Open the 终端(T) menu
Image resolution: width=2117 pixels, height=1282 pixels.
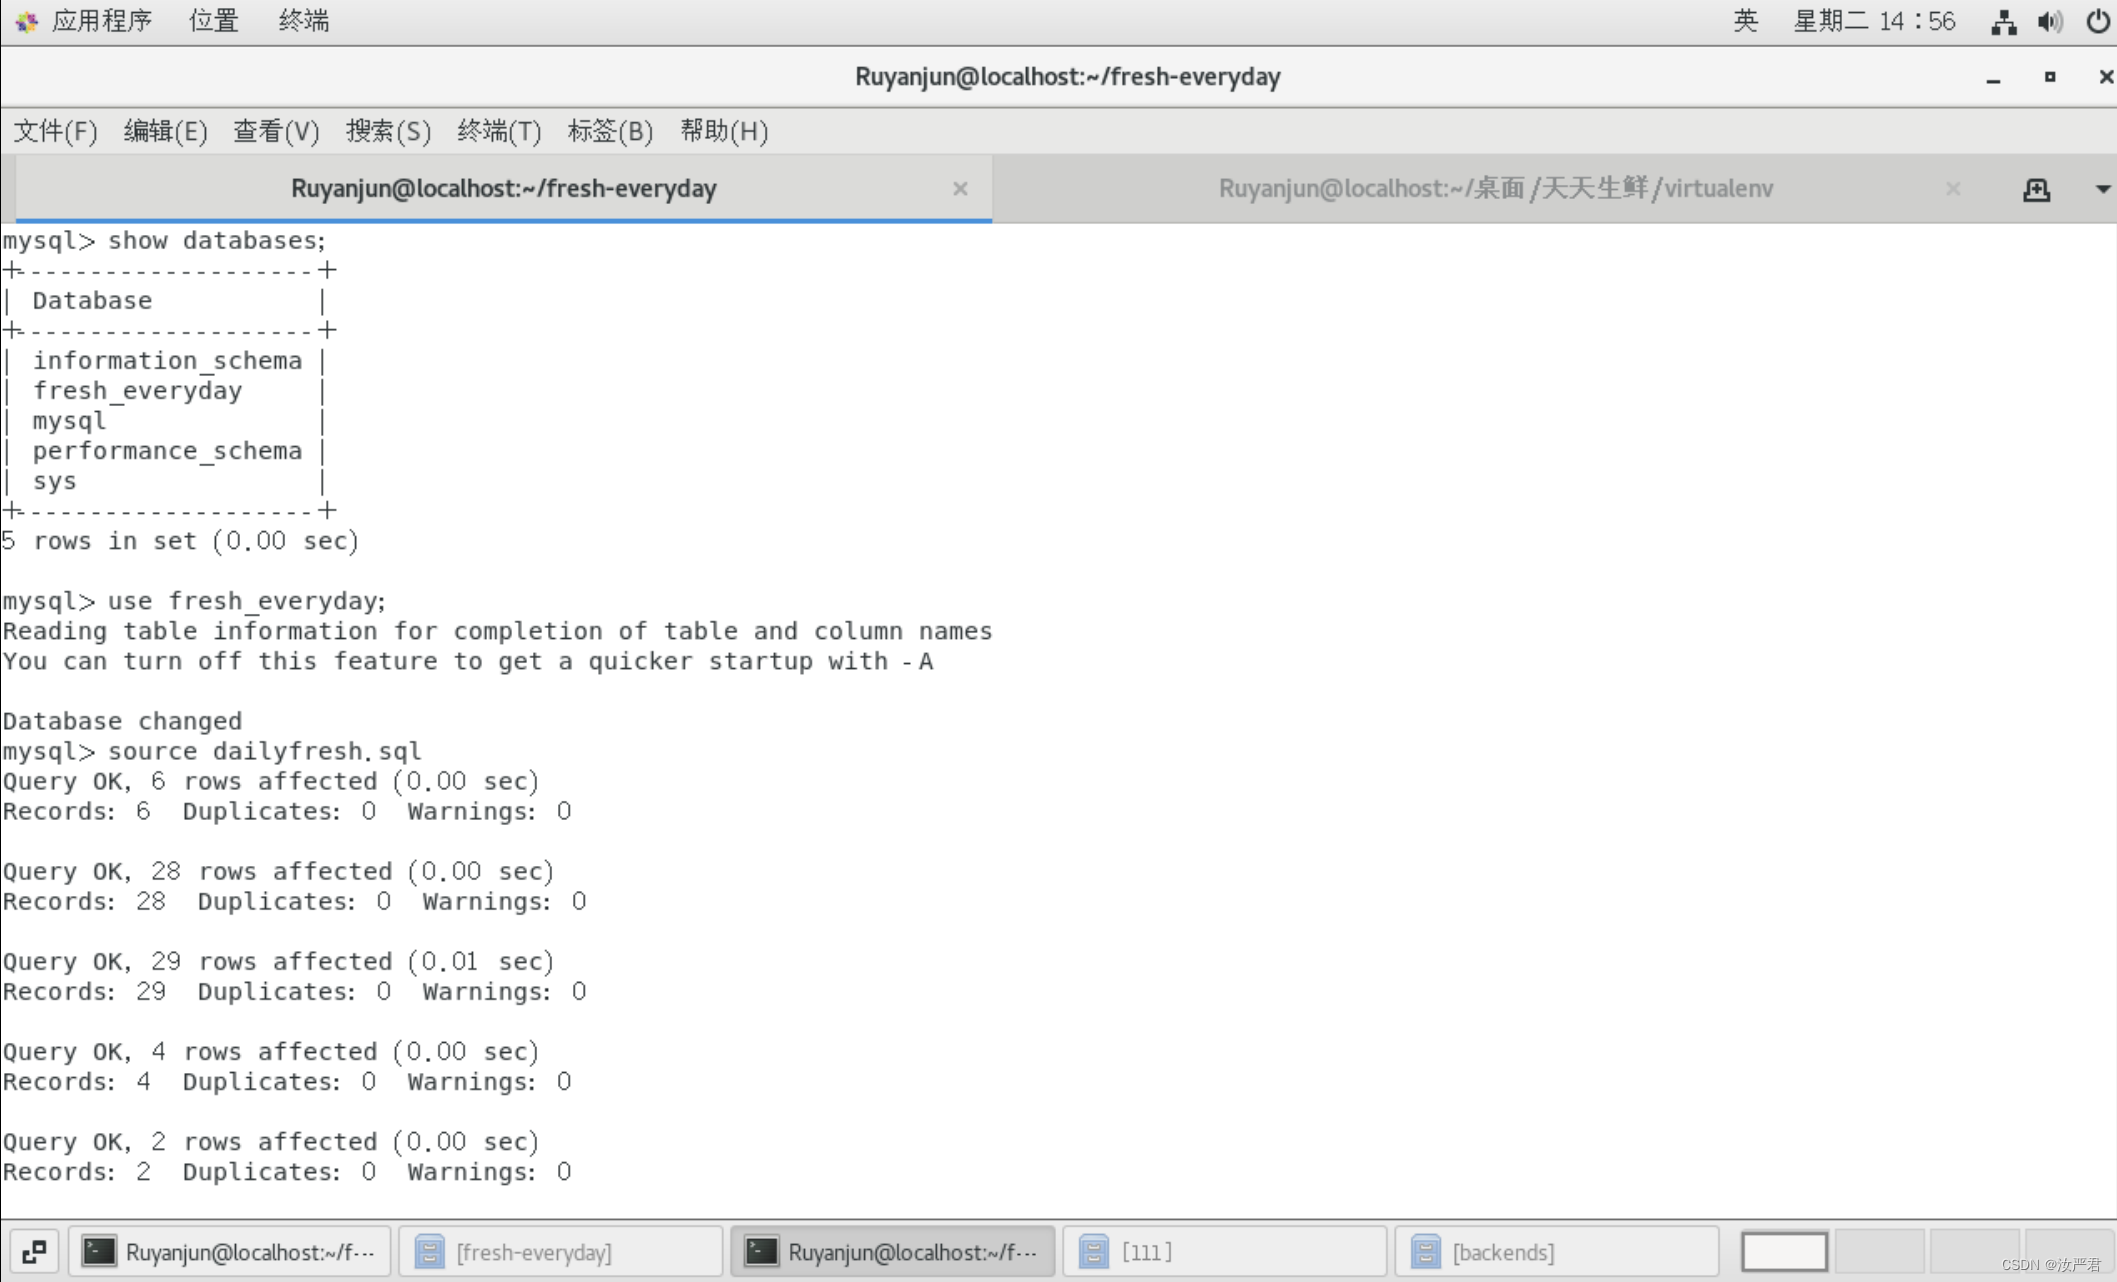point(499,131)
